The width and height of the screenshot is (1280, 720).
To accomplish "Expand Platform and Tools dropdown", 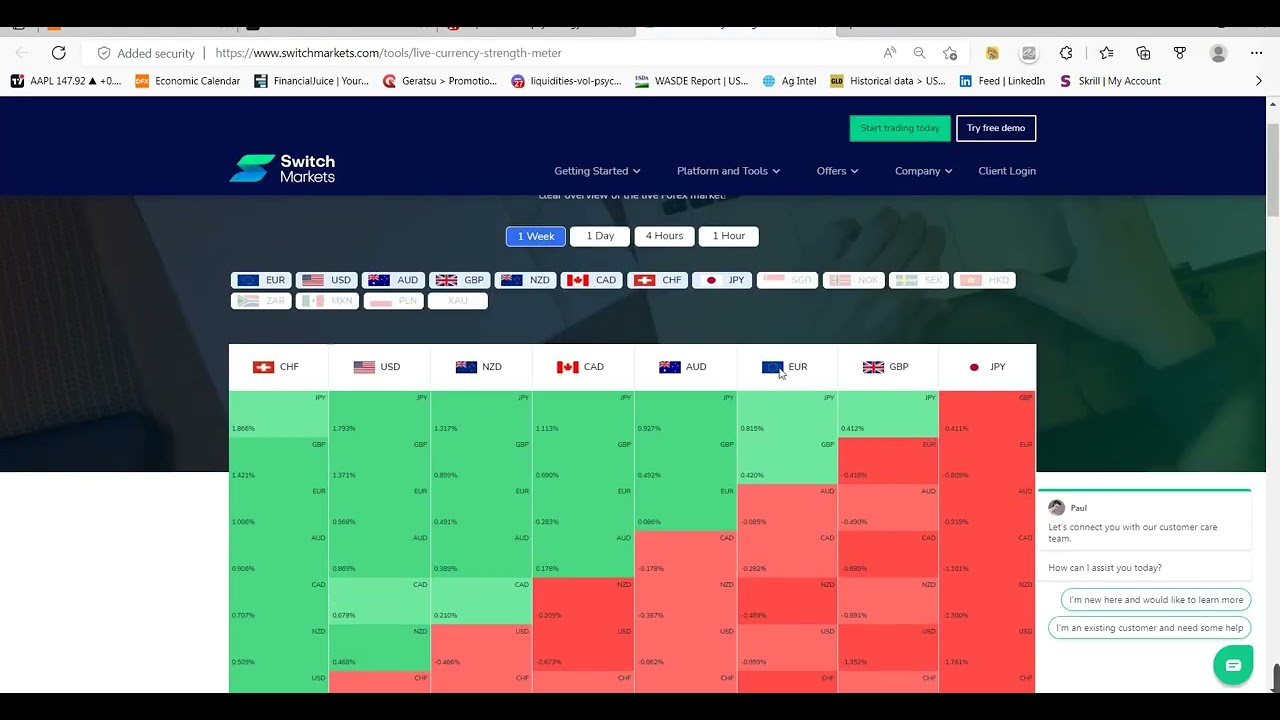I will pos(728,171).
